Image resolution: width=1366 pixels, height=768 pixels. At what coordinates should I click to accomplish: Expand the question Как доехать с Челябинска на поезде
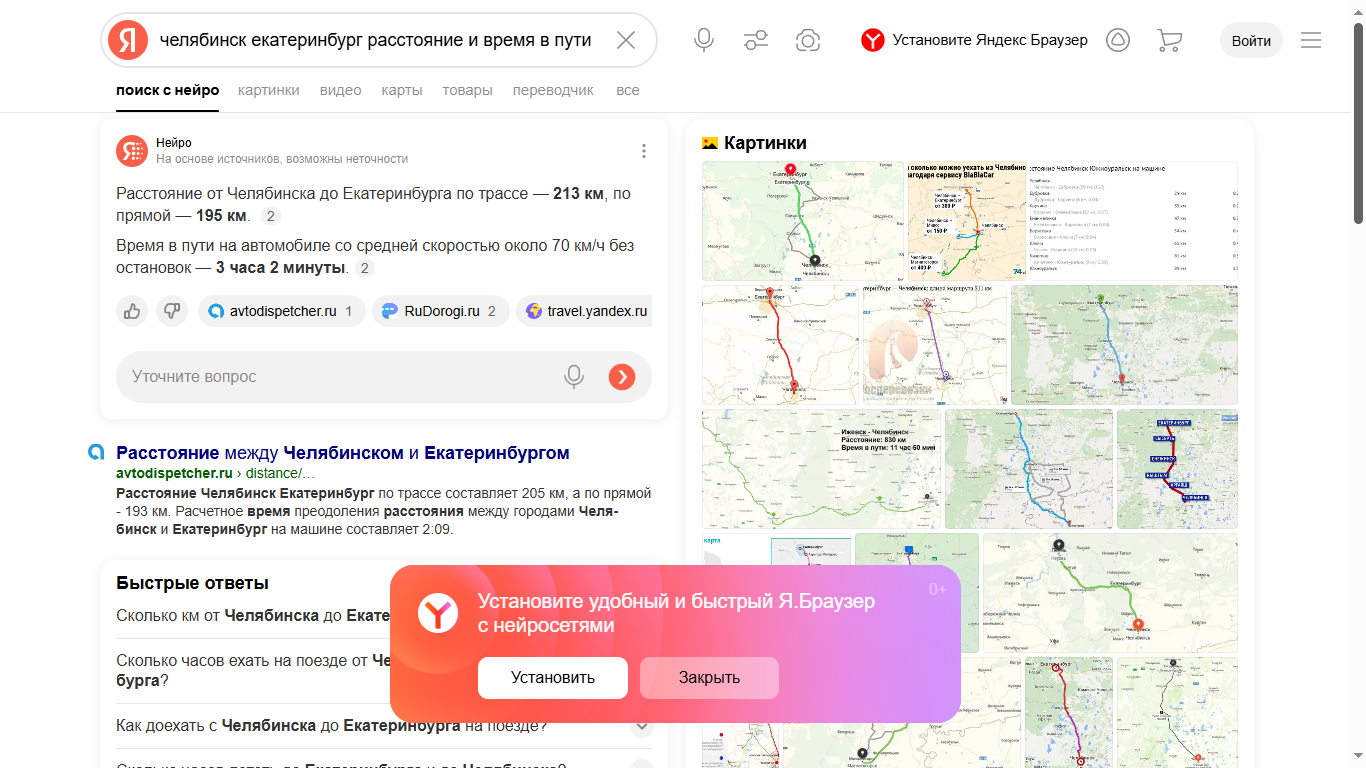(x=384, y=725)
